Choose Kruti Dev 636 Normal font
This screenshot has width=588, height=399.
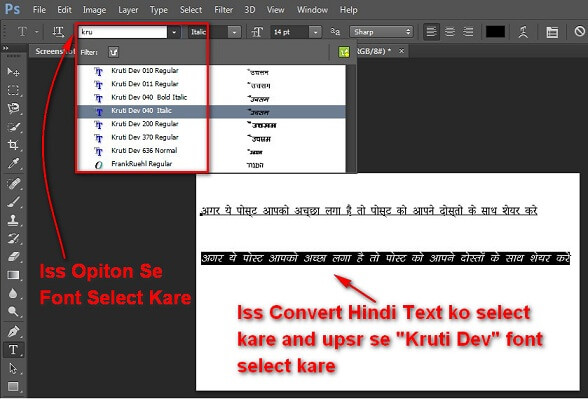point(212,151)
